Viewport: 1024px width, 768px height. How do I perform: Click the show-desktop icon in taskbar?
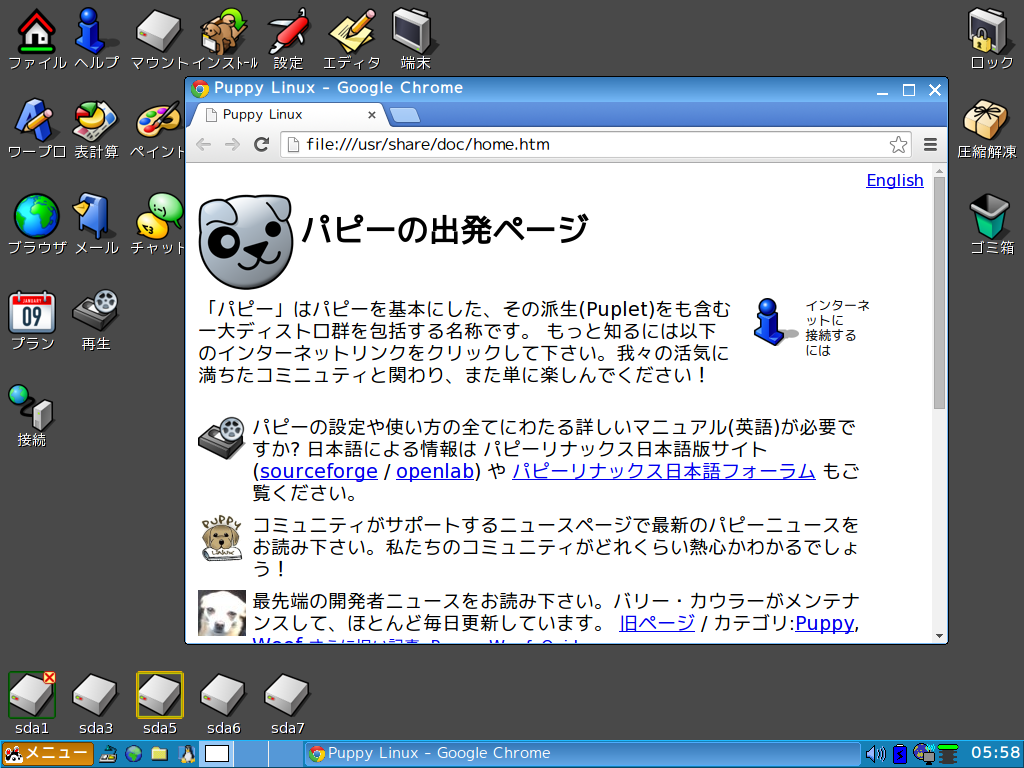pyautogui.click(x=108, y=754)
